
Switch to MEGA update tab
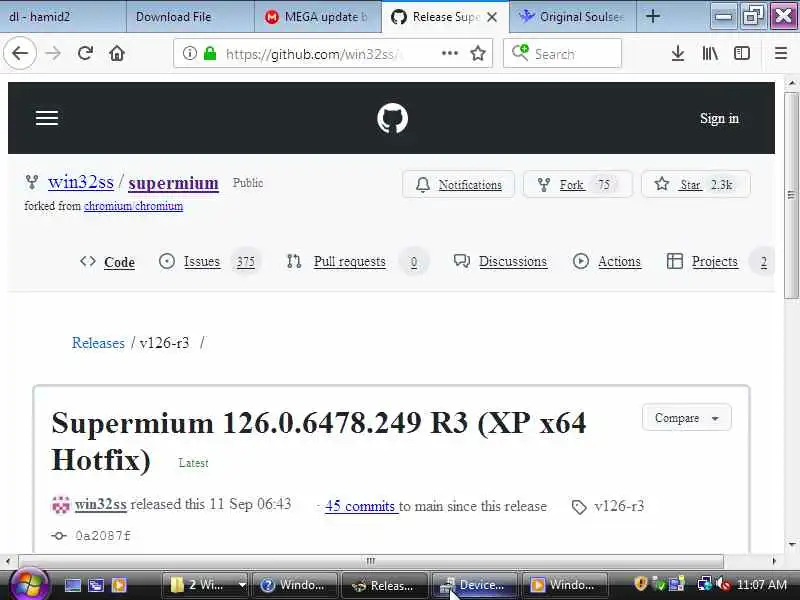pos(318,17)
